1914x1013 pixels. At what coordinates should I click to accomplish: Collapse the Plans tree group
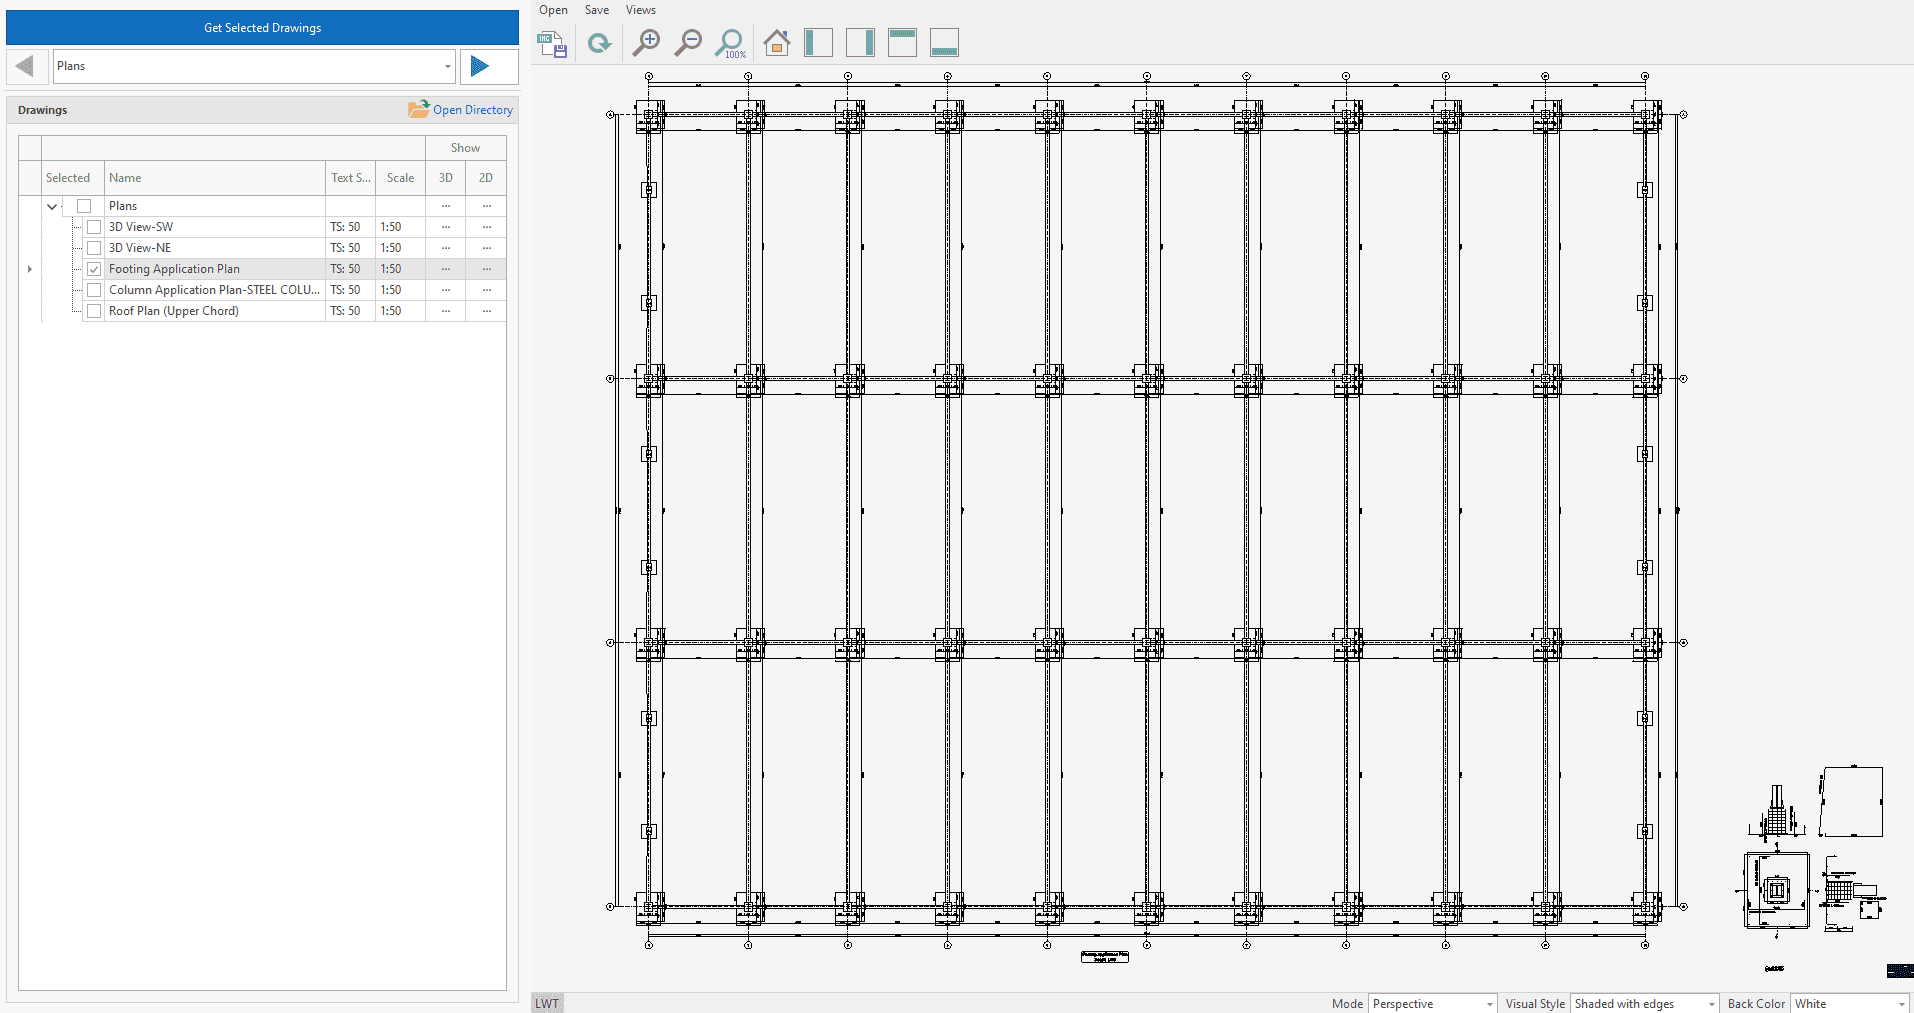[52, 206]
